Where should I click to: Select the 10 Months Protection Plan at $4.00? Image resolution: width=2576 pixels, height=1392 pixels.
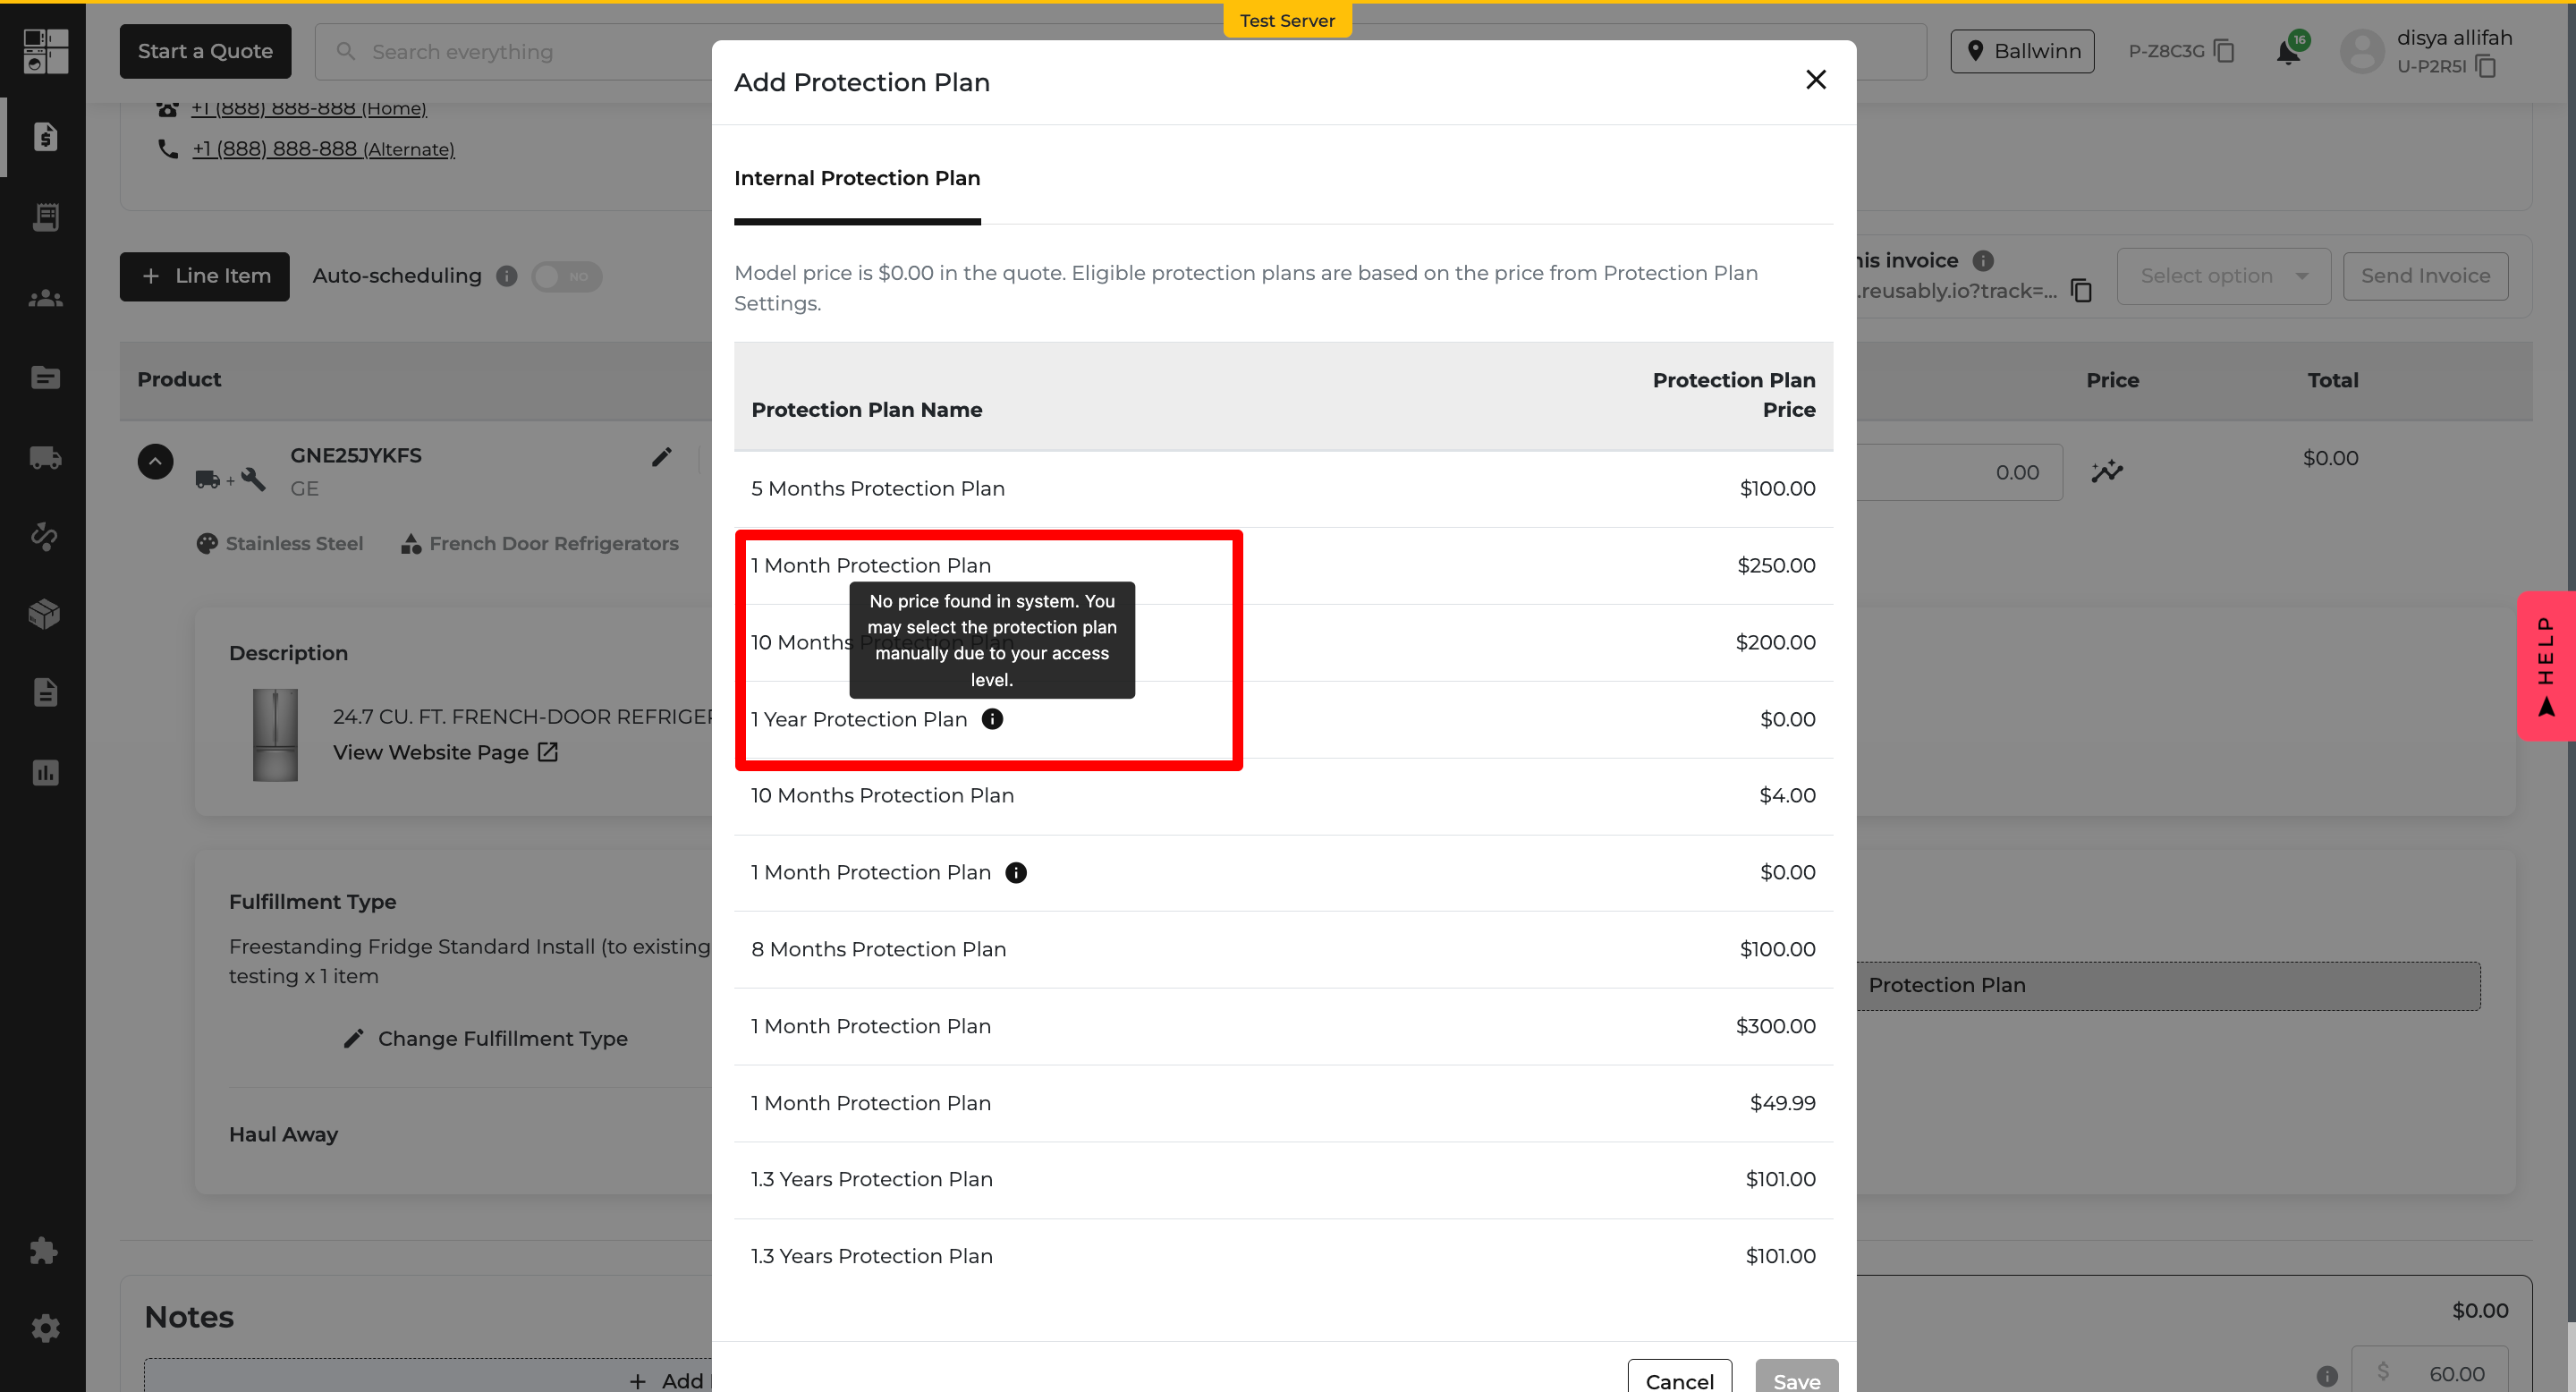[x=1283, y=796]
